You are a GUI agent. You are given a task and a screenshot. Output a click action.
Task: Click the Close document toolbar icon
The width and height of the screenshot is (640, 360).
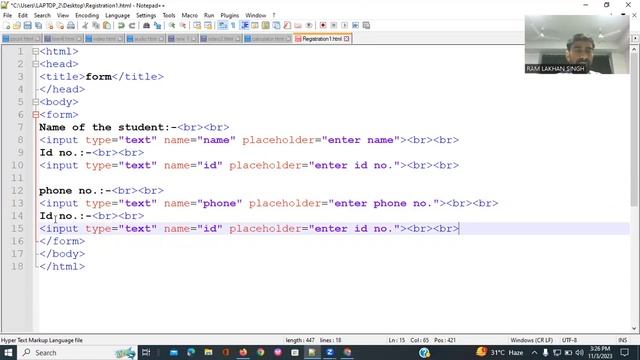pyautogui.click(x=49, y=25)
